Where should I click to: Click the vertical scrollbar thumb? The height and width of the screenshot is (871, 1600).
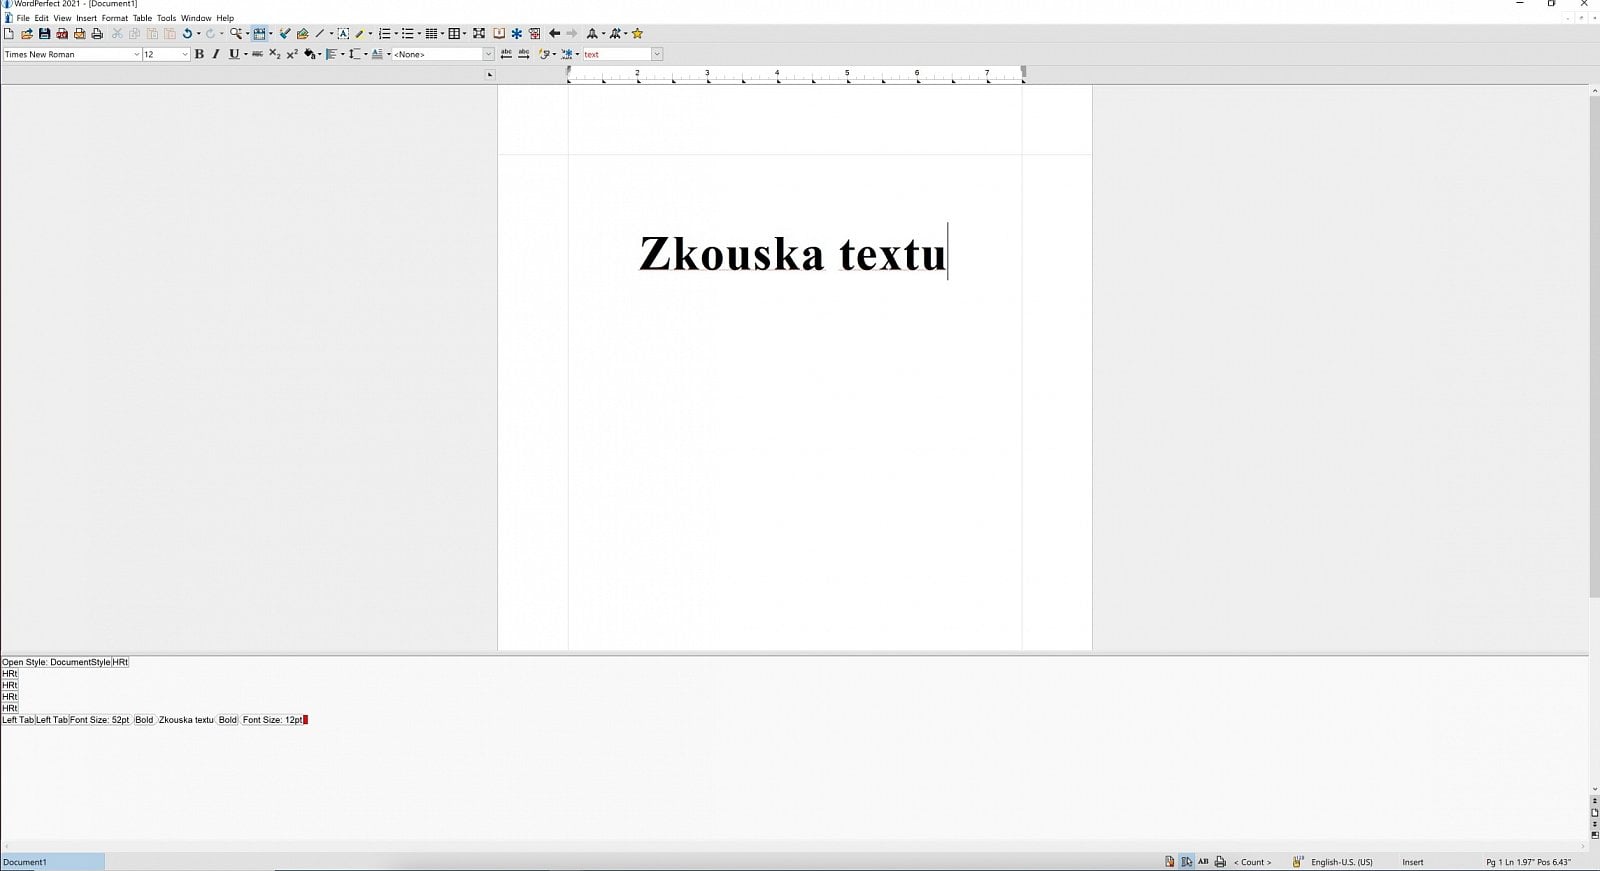tap(1594, 347)
